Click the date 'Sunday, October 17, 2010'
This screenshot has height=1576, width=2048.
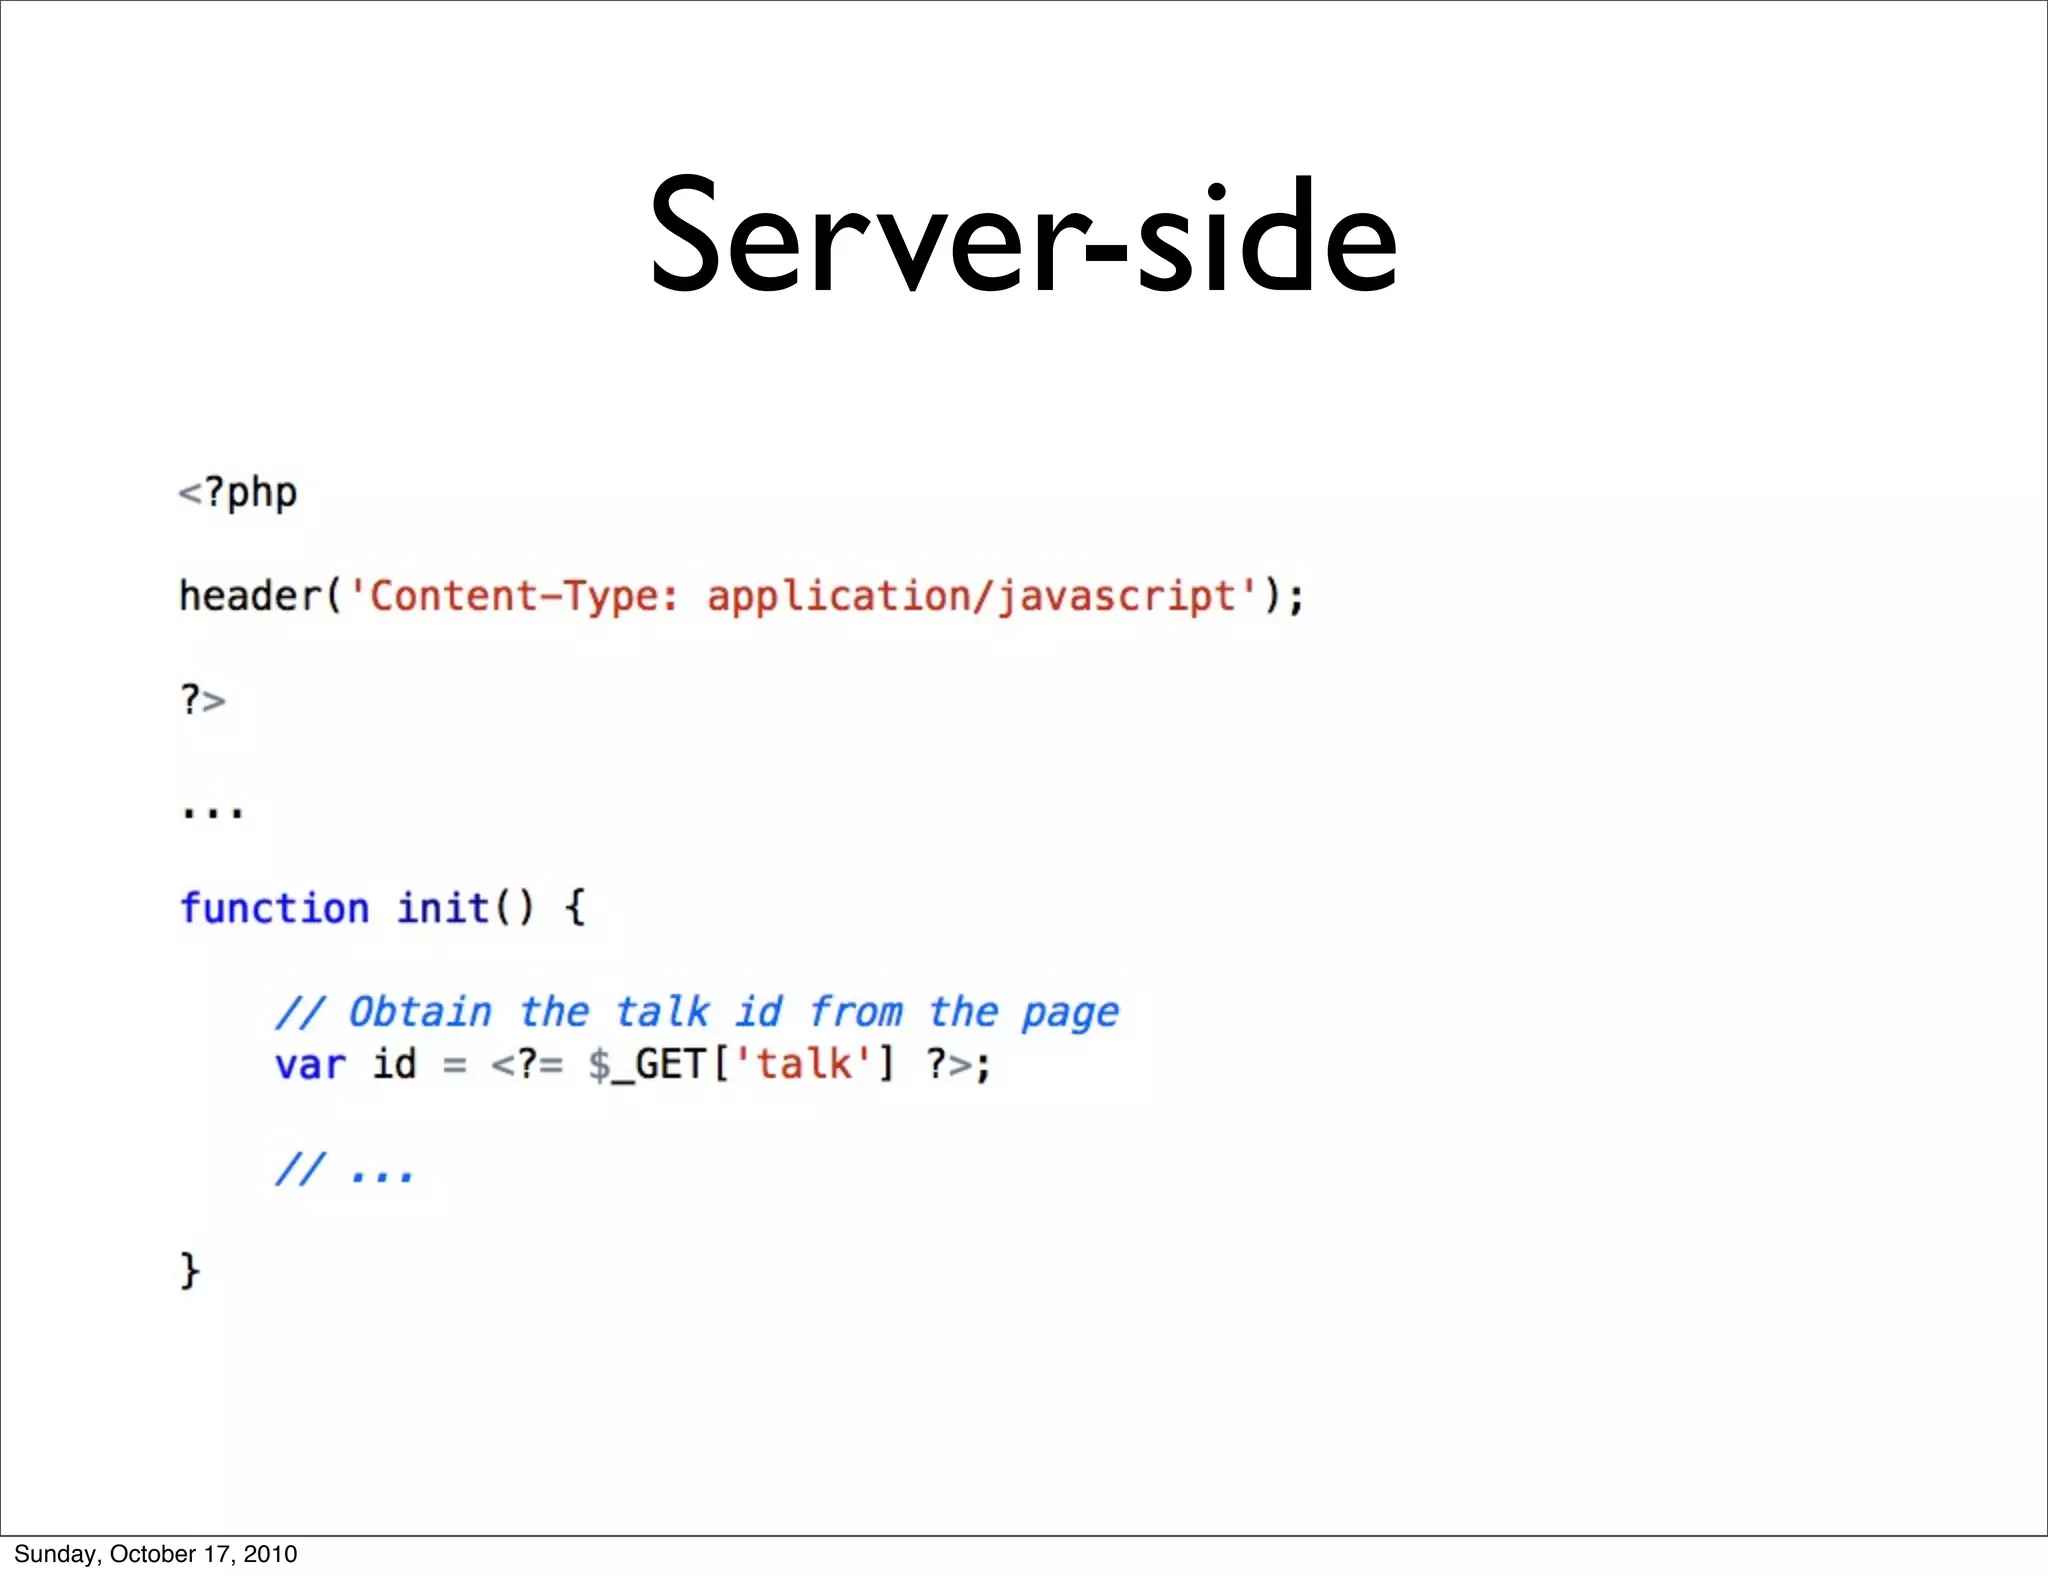pos(155,1554)
